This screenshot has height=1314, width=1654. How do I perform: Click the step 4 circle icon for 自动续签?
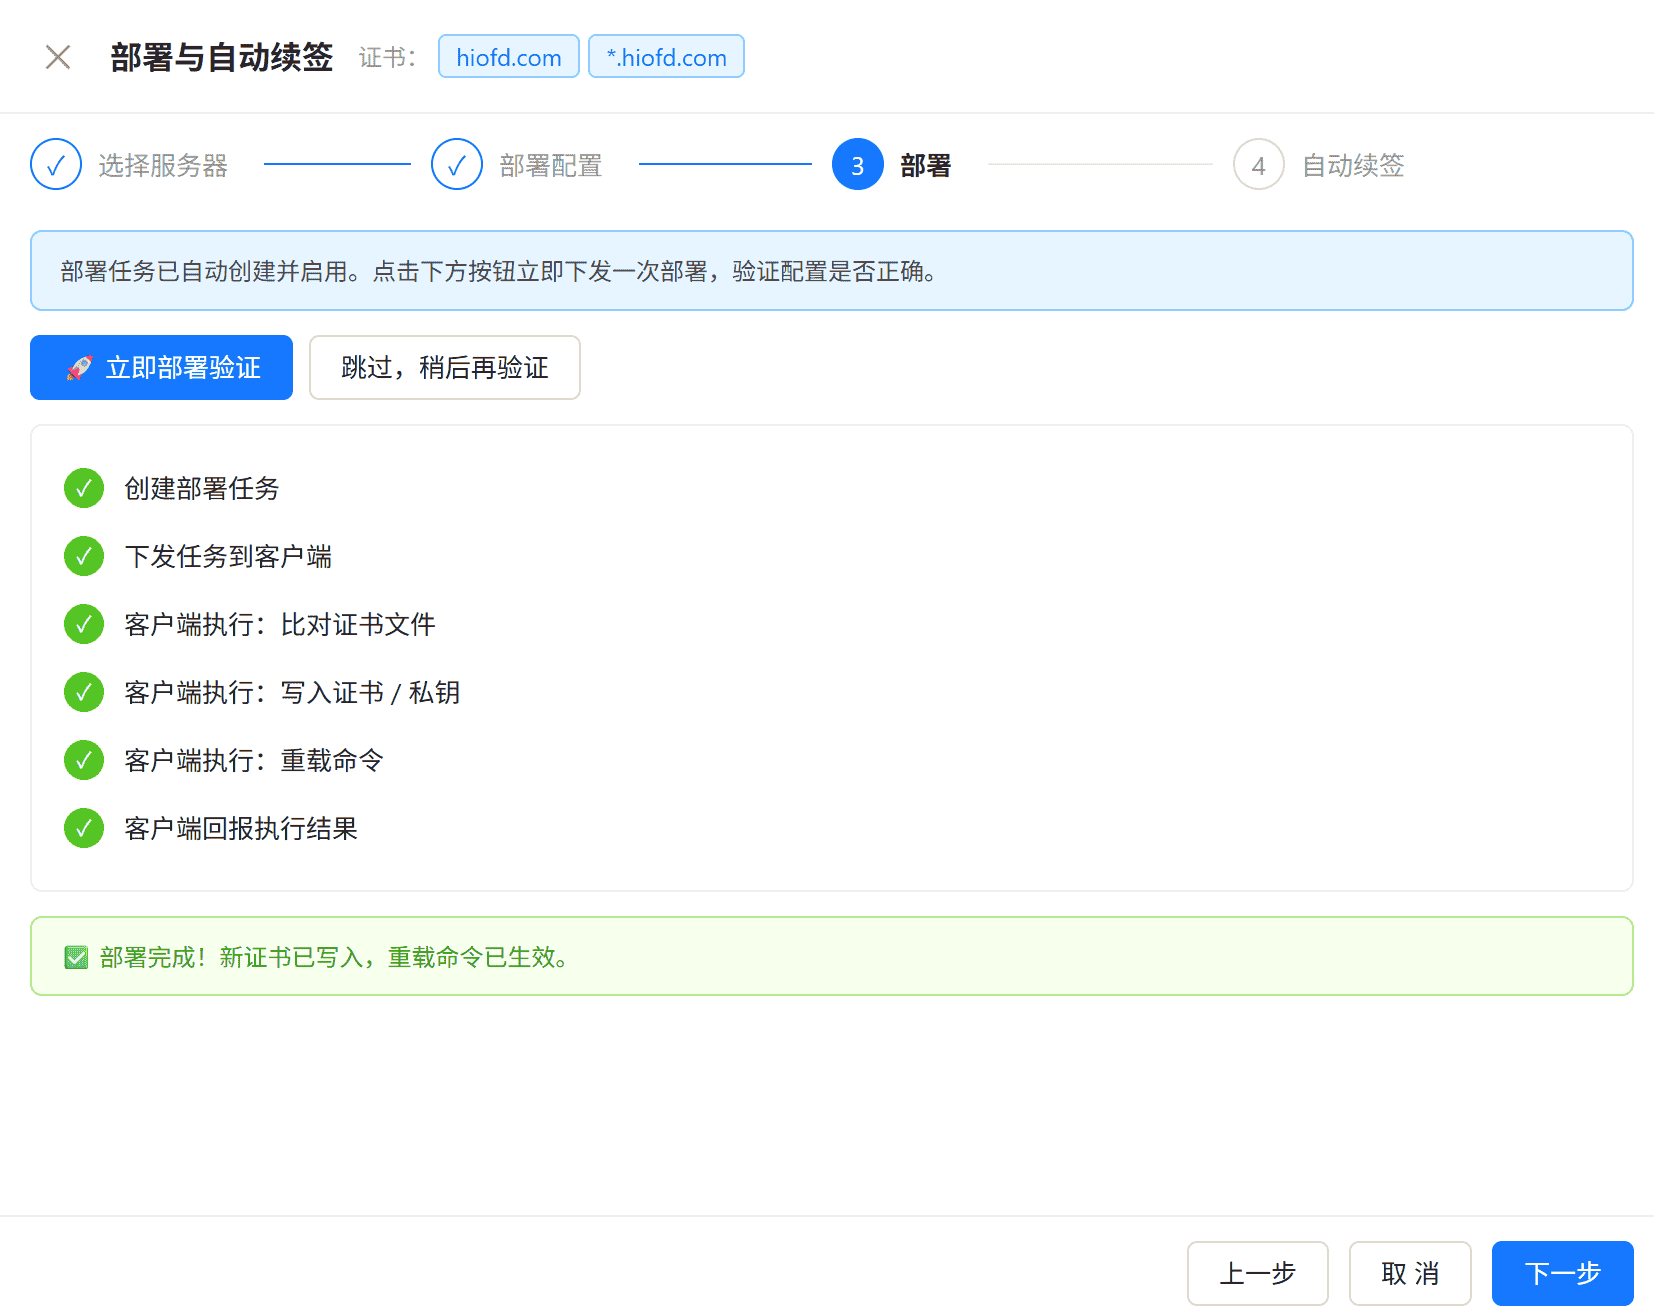pos(1259,165)
